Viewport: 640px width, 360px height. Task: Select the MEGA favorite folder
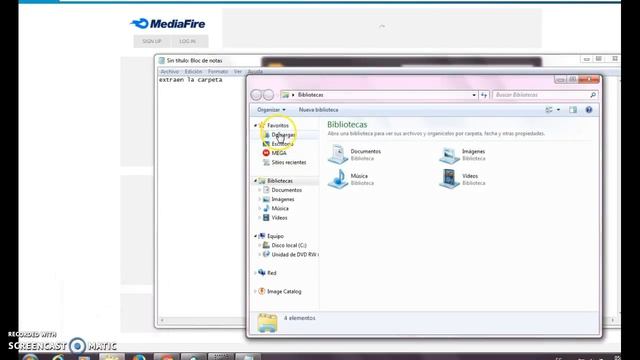(279, 153)
